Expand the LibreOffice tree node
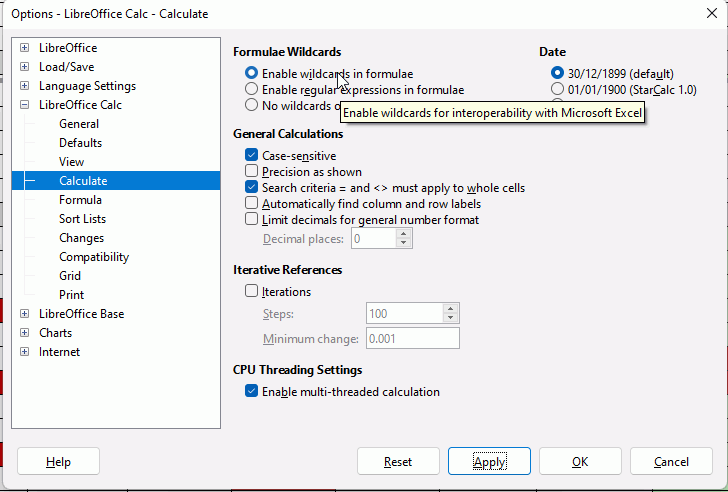Viewport: 728px width, 492px height. 25,48
